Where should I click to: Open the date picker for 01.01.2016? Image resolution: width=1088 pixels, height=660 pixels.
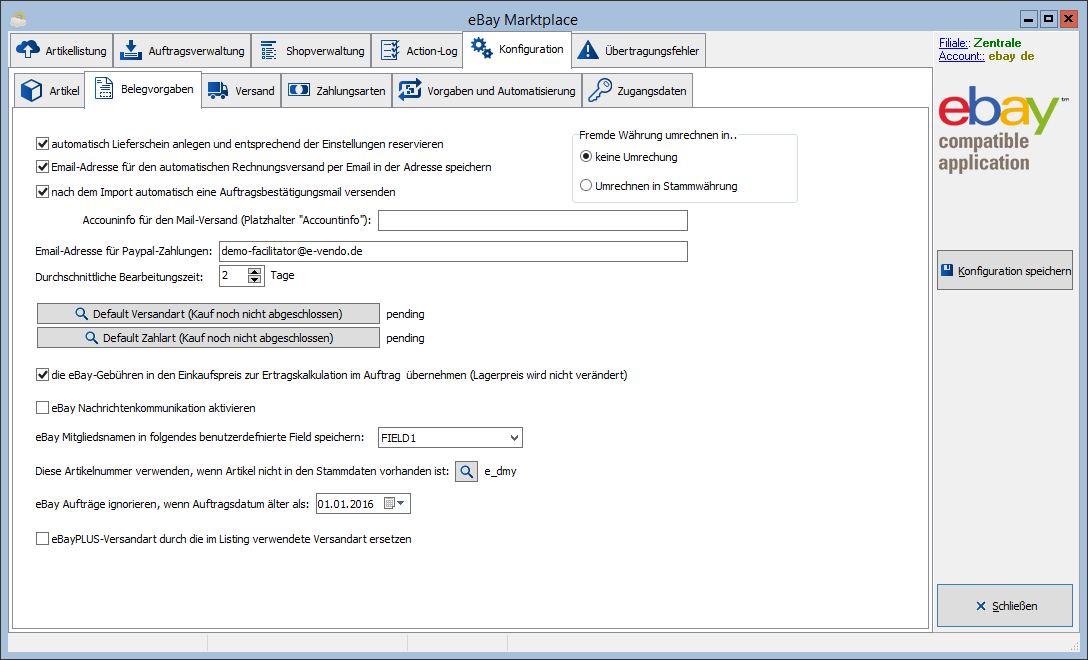point(396,503)
